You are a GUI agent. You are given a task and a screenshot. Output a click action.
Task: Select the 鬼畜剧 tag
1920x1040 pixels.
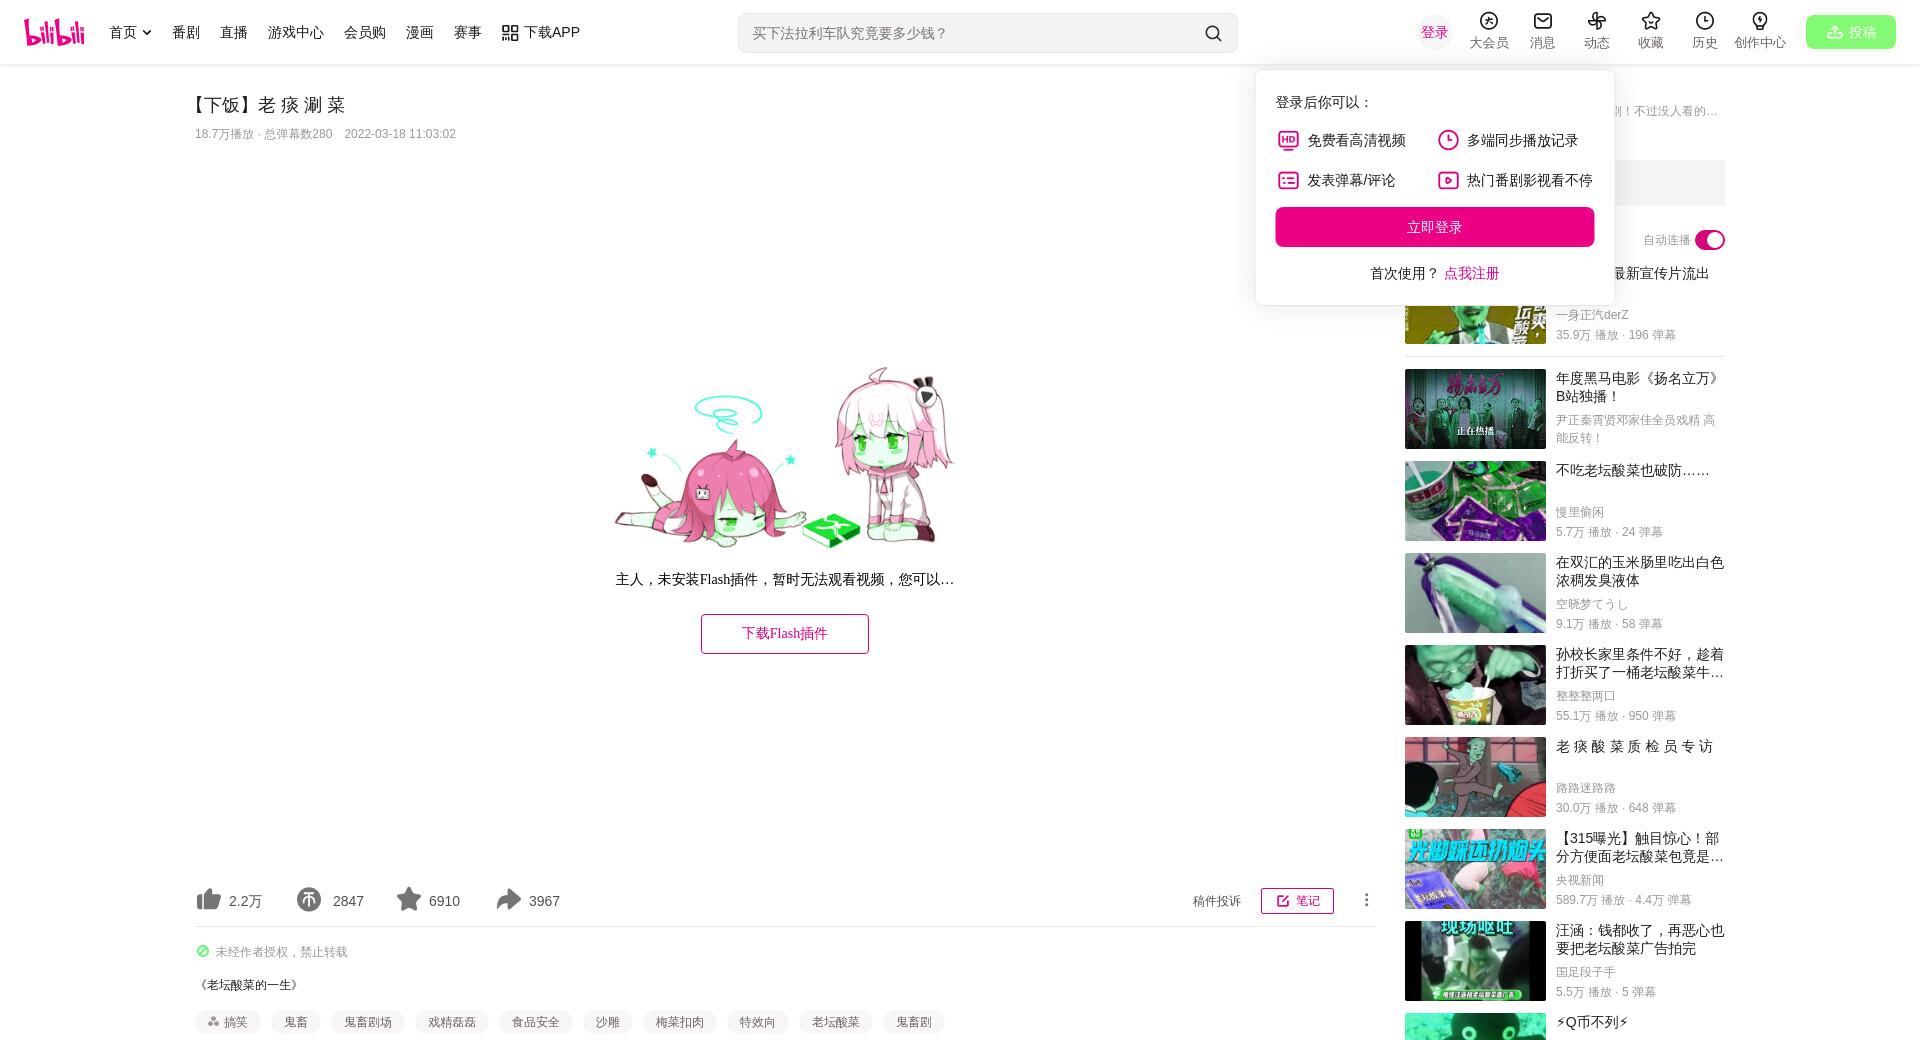(x=914, y=1022)
